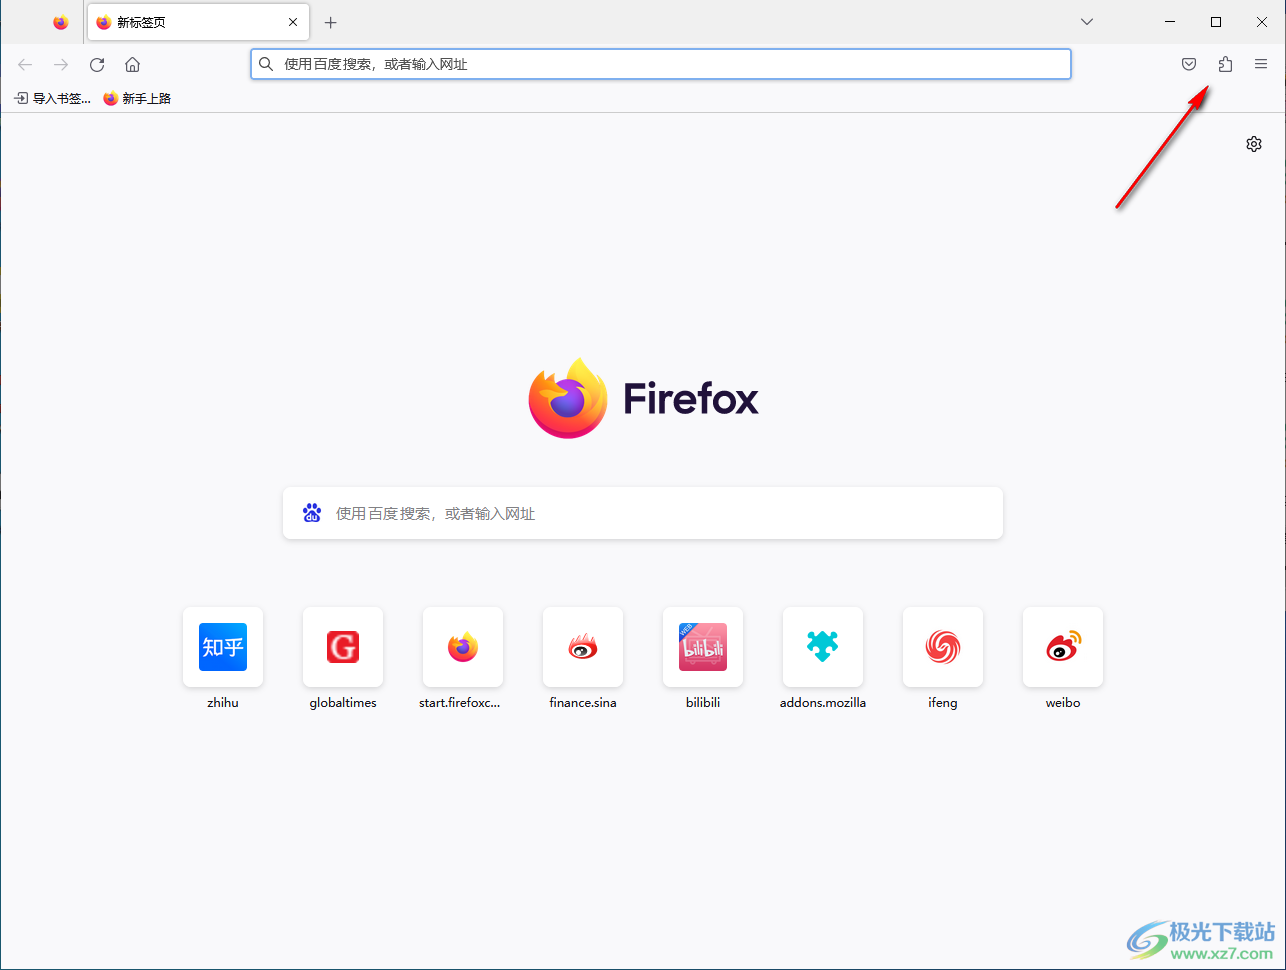Open the extensions puzzle menu
Viewport: 1286px width, 970px height.
click(x=1225, y=64)
